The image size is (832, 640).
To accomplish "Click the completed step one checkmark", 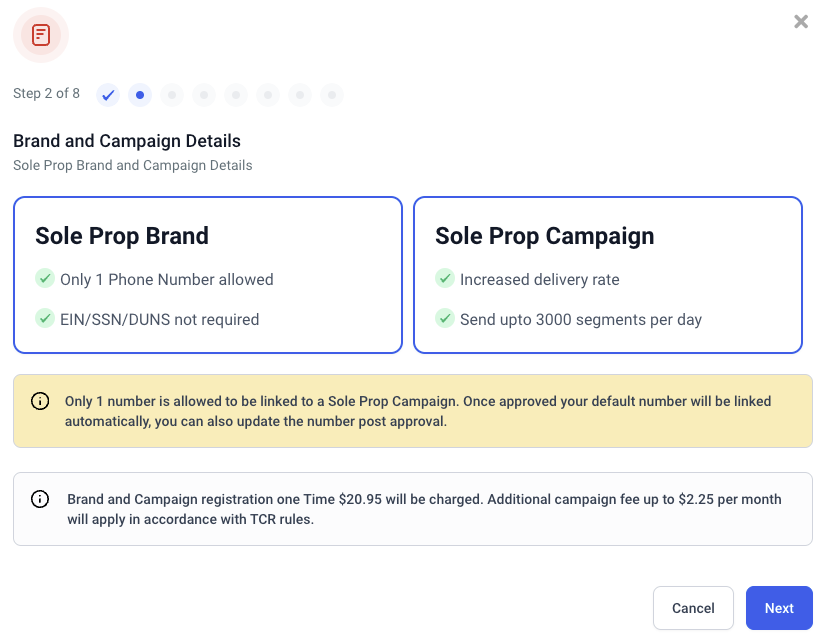I will click(x=108, y=95).
